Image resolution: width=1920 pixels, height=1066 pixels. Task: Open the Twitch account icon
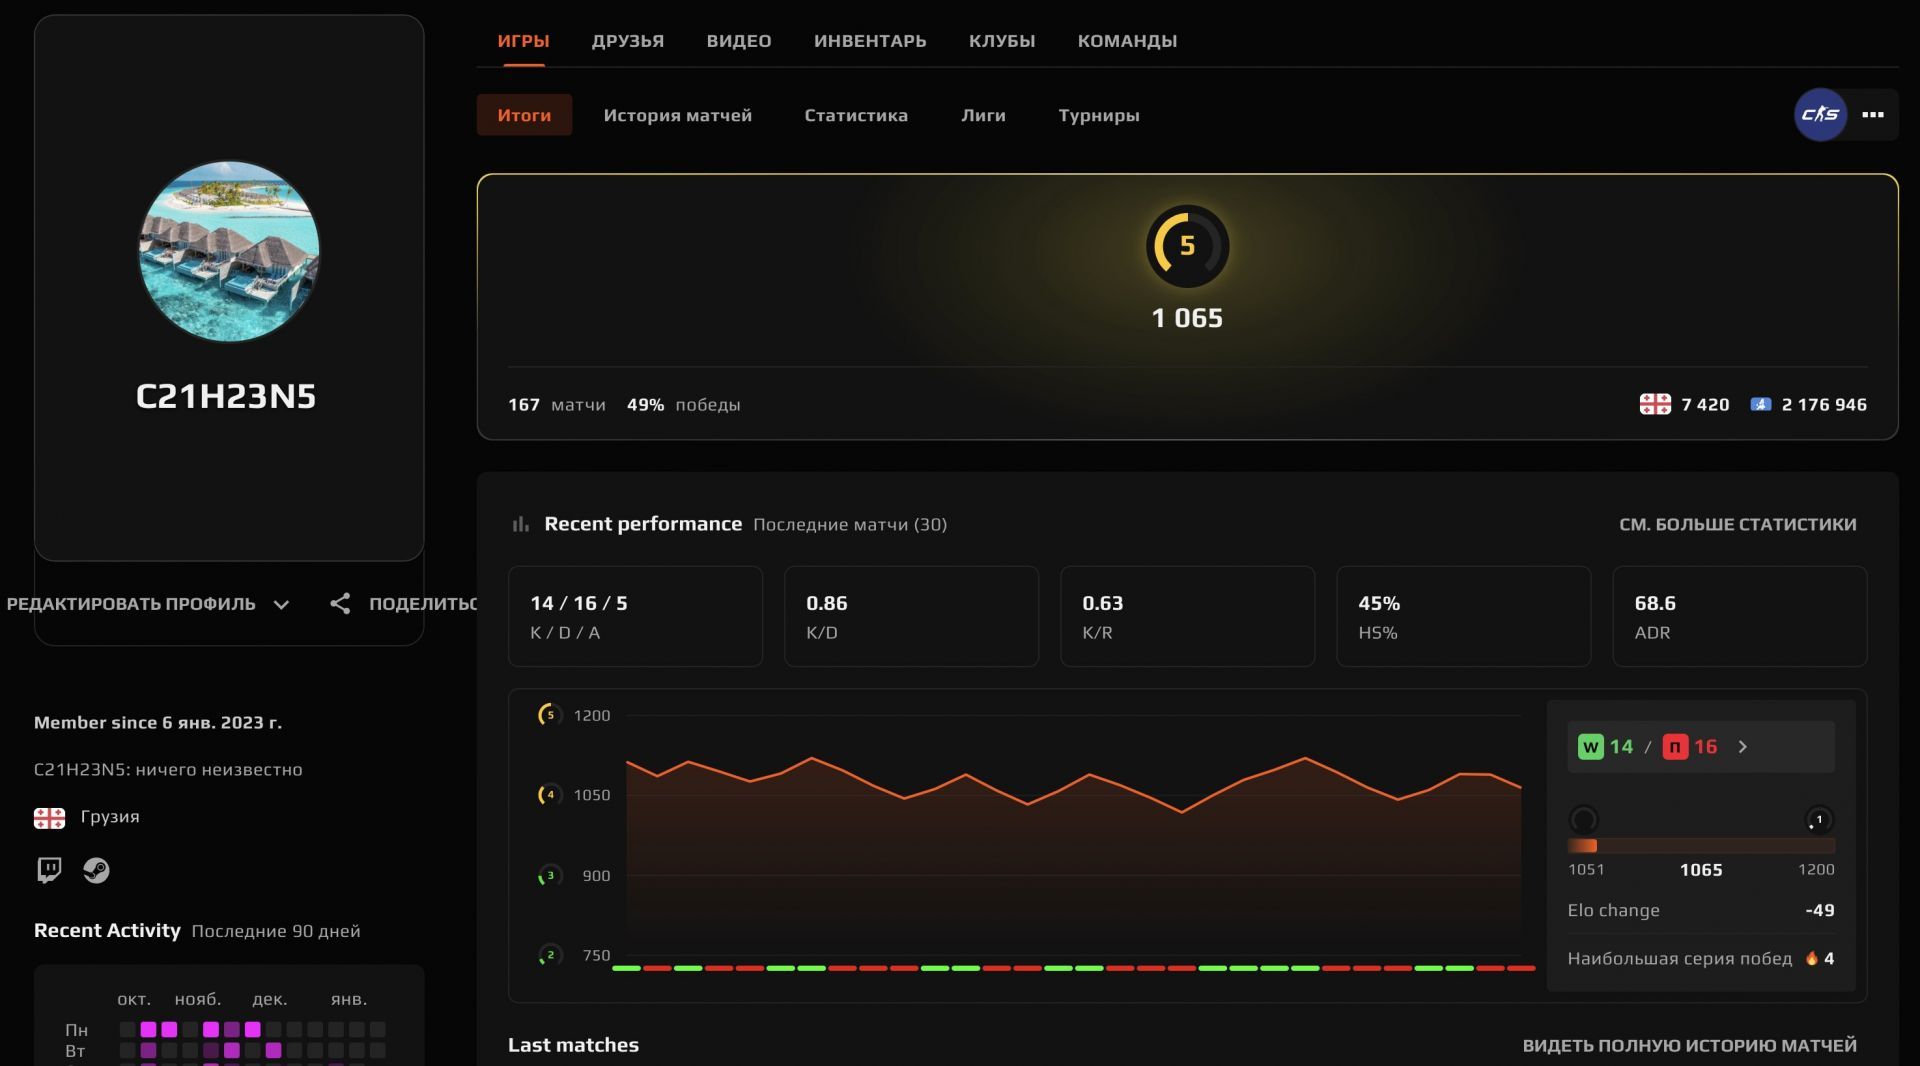49,870
